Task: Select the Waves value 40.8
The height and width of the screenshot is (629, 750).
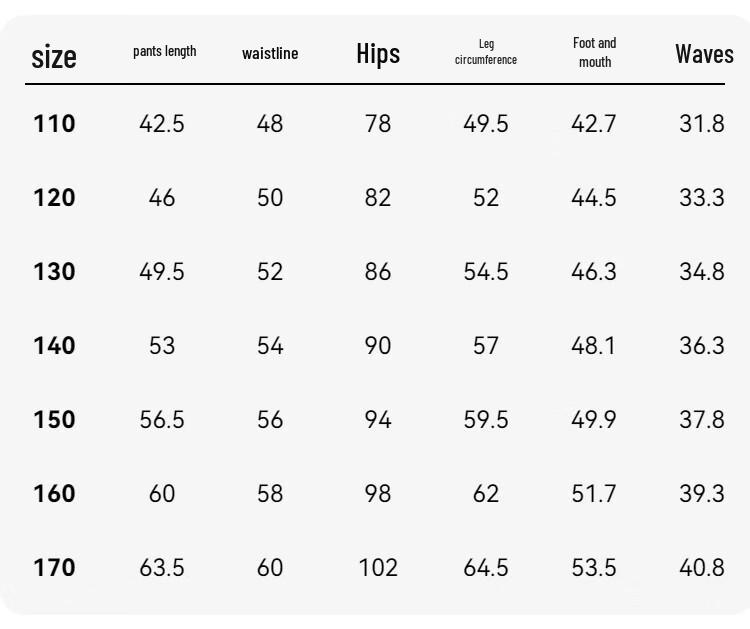Action: point(702,567)
